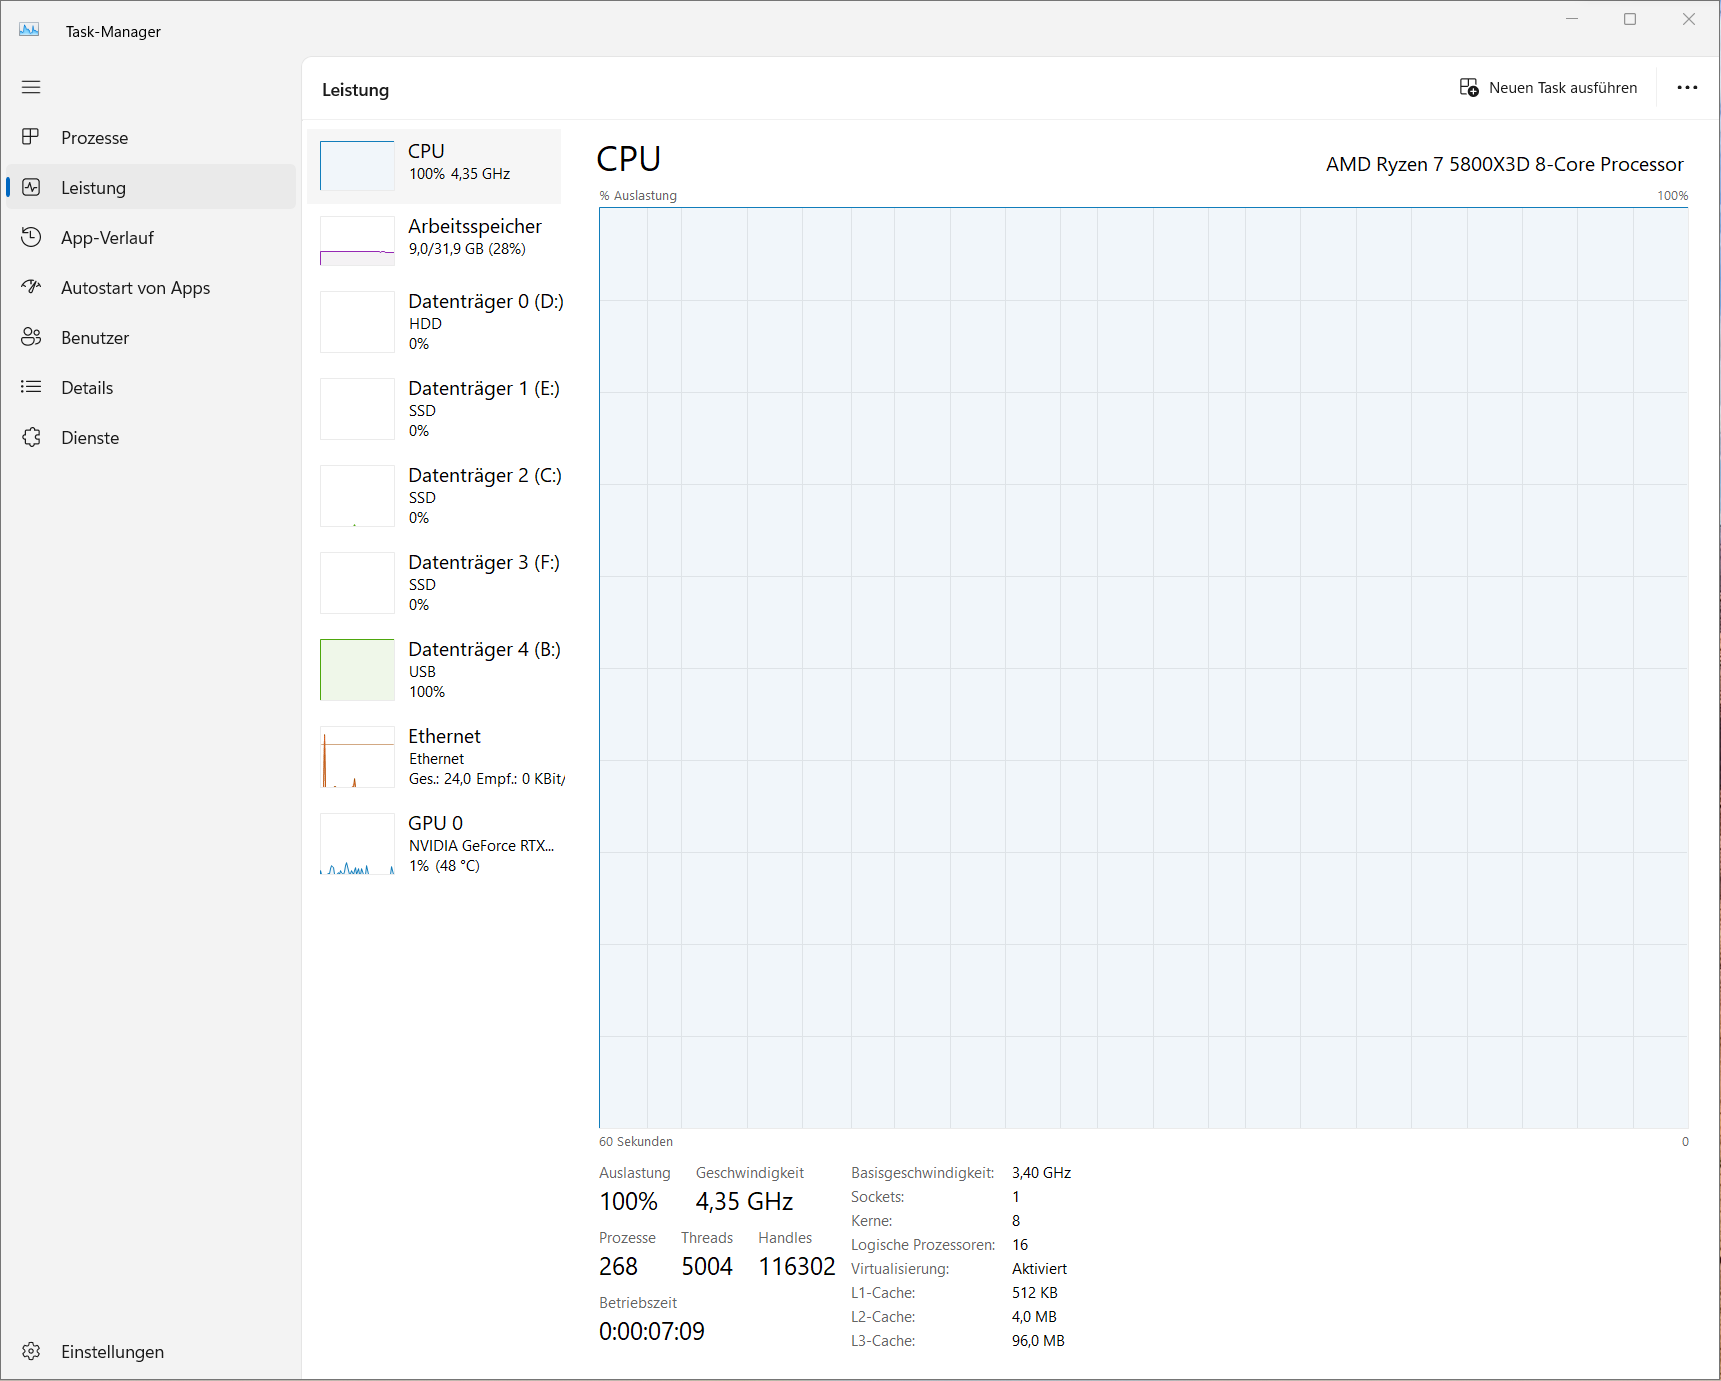
Task: Select the GPU 0 graph thumbnail
Action: tap(357, 844)
